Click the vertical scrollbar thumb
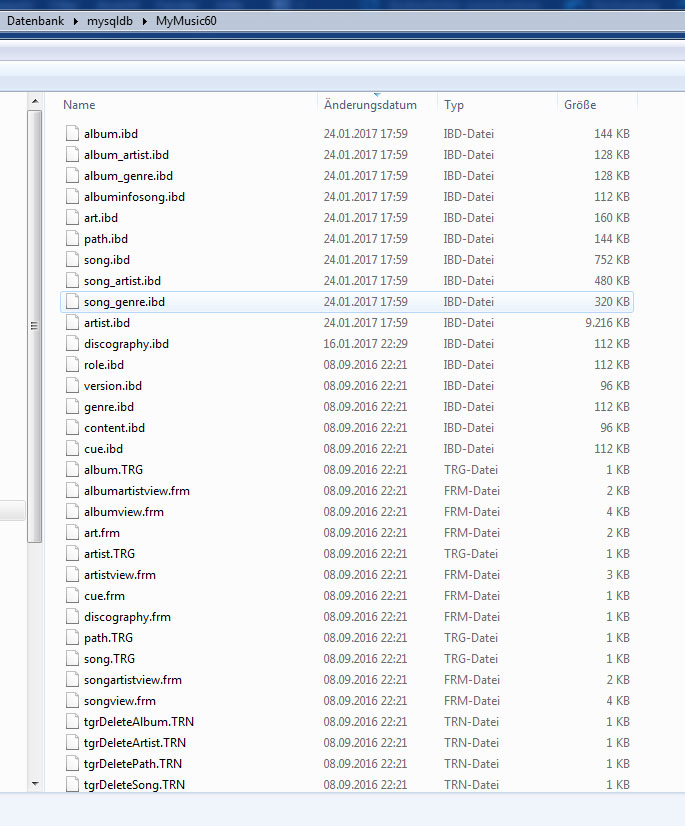This screenshot has width=685, height=826. pyautogui.click(x=35, y=326)
